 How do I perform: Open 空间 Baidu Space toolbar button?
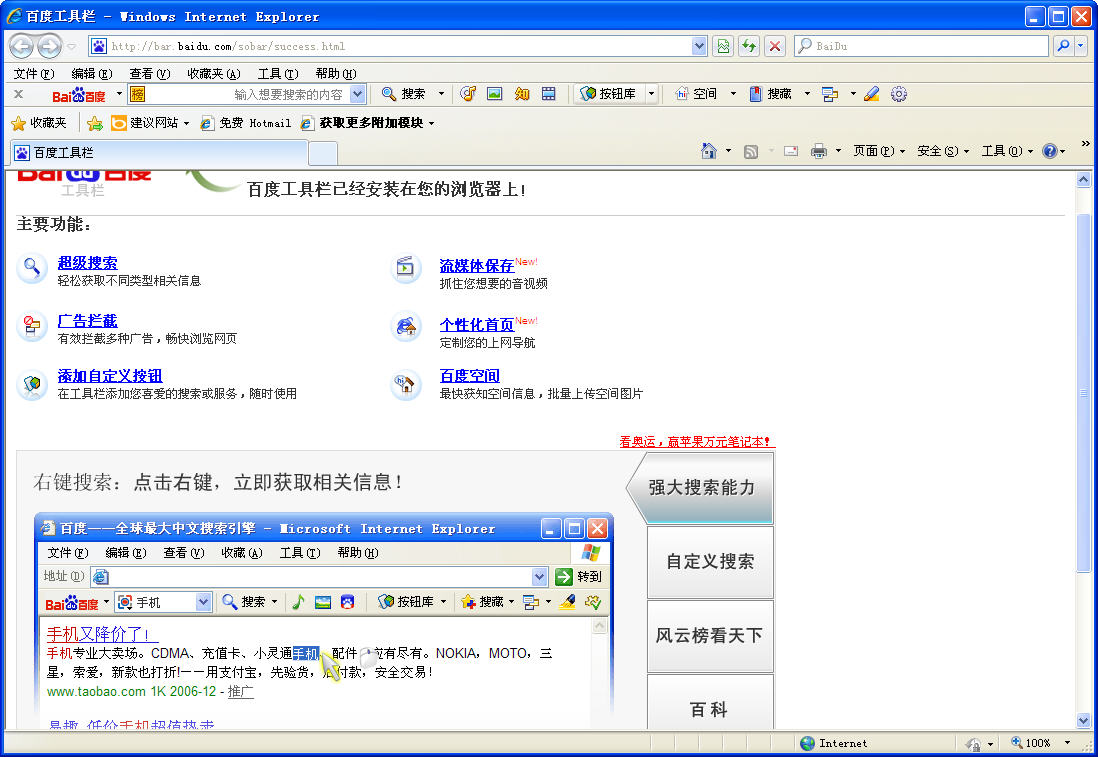696,94
